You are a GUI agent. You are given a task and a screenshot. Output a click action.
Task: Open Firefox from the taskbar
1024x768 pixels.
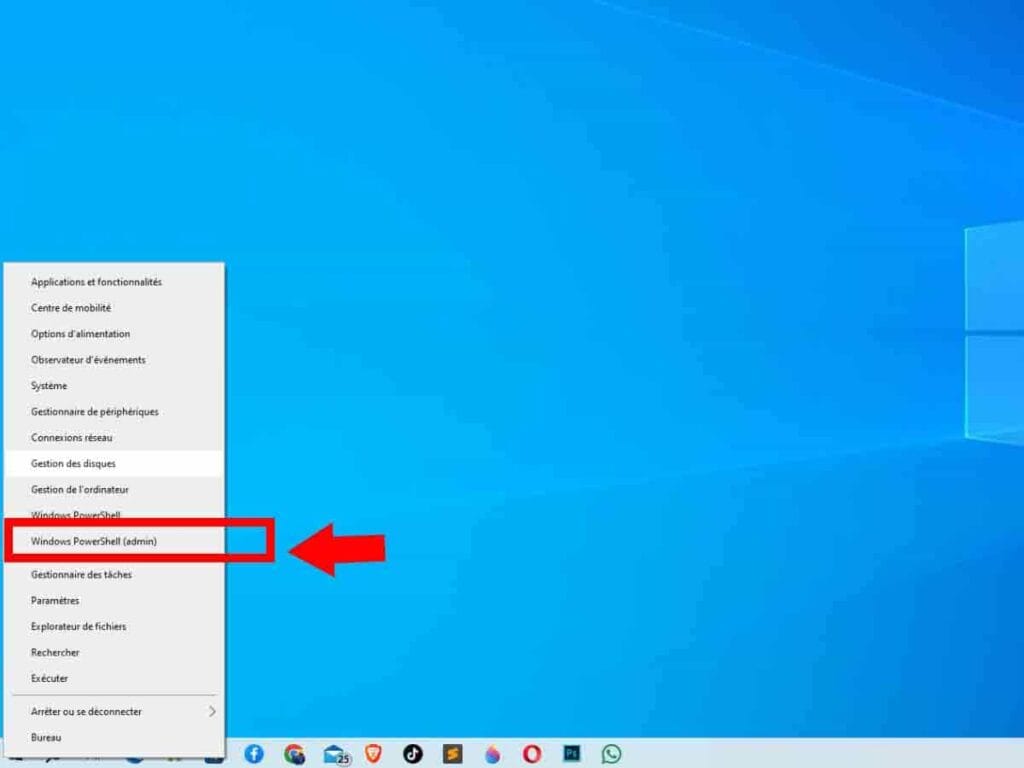click(492, 754)
